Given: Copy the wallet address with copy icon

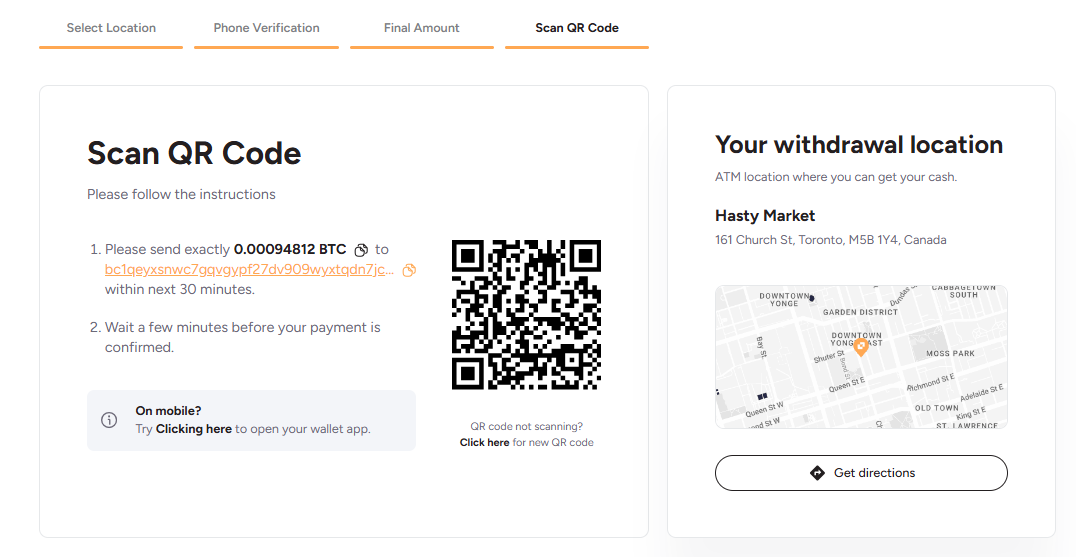Looking at the screenshot, I should click(x=409, y=270).
